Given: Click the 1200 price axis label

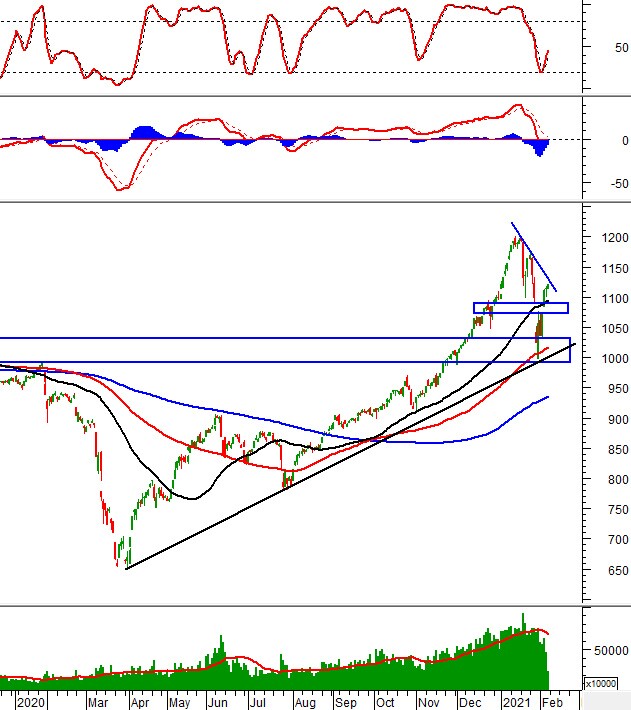Looking at the screenshot, I should [615, 238].
